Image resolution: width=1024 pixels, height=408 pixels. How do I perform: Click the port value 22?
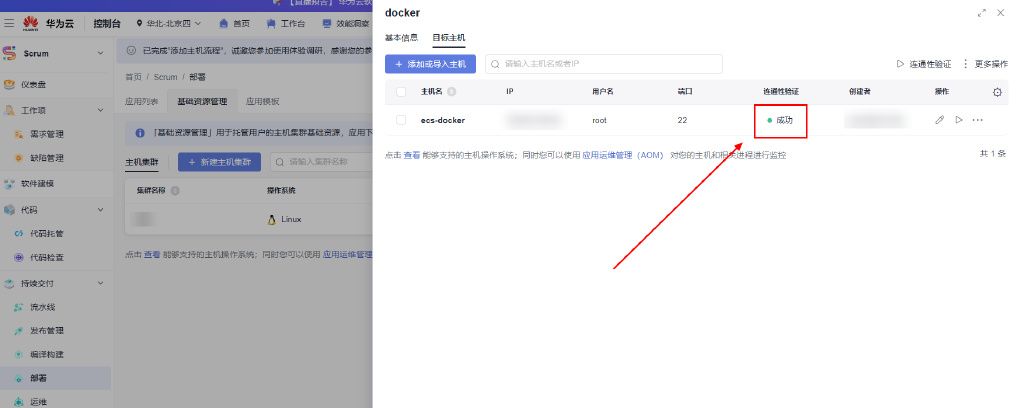pos(682,120)
